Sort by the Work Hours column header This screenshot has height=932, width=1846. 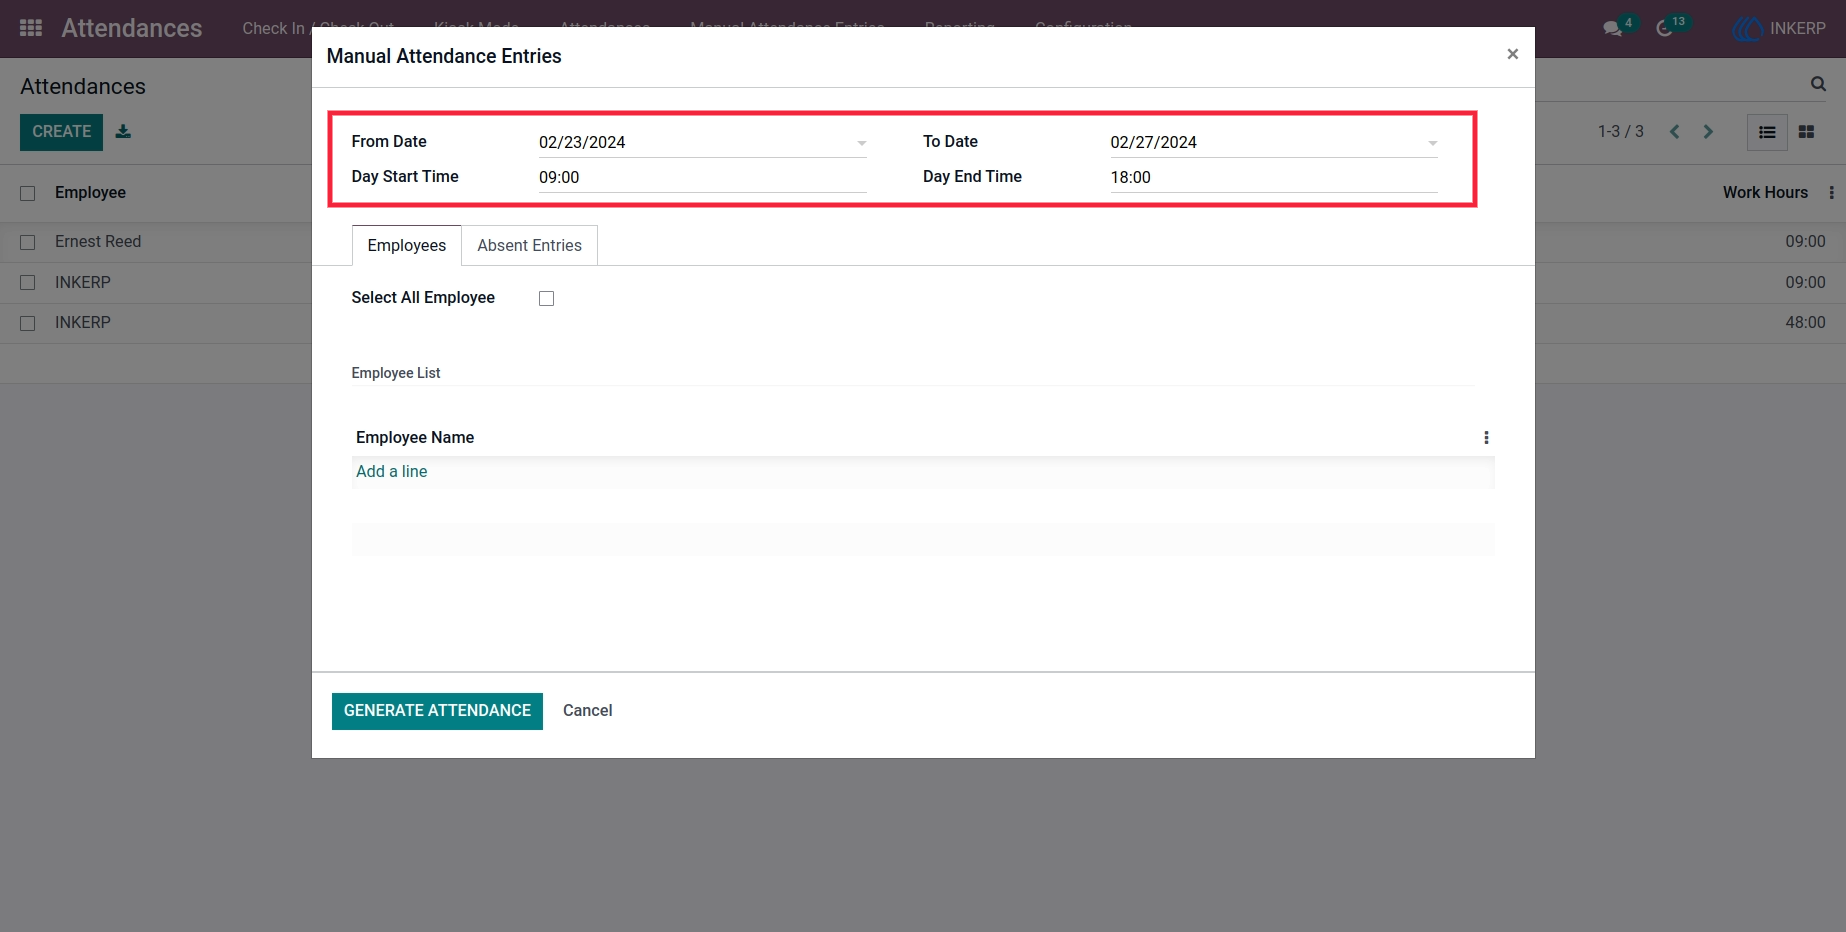click(1765, 193)
